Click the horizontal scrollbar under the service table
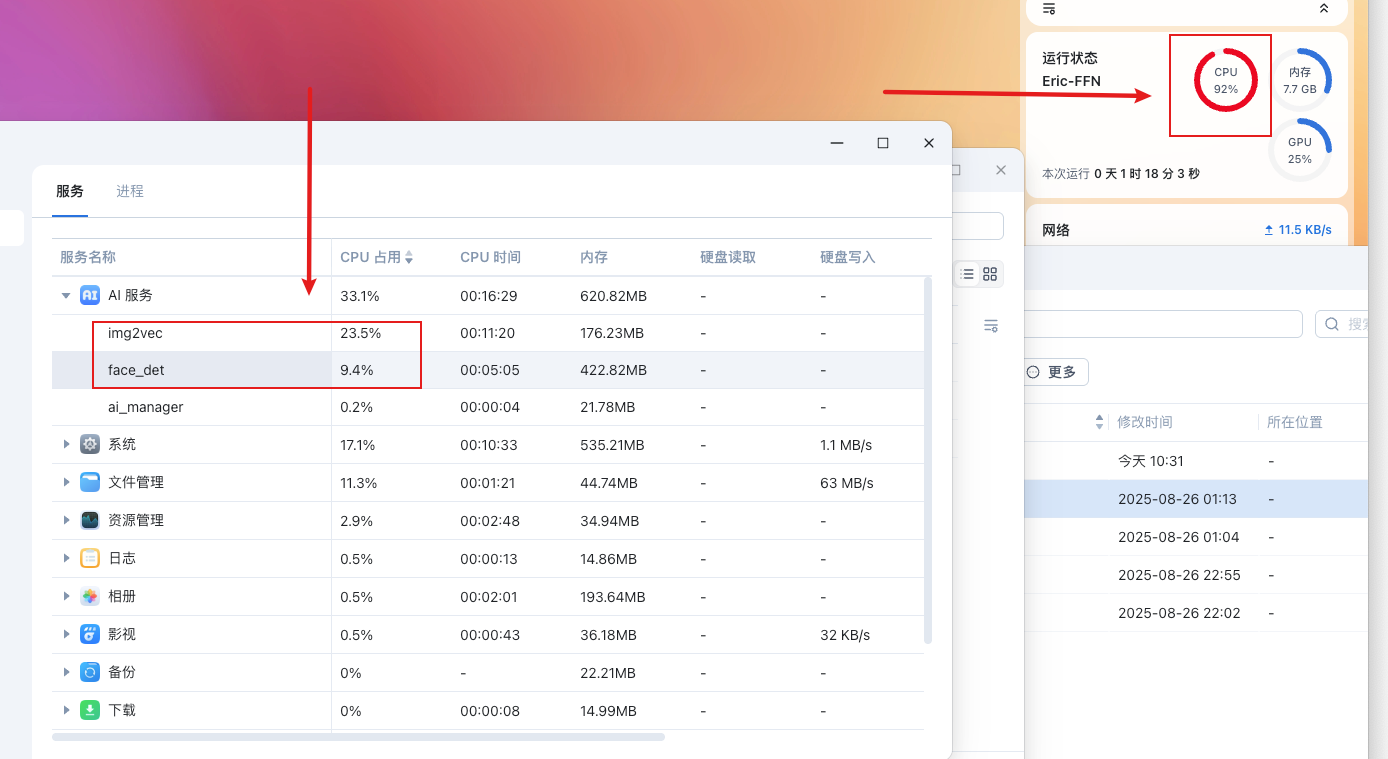The image size is (1388, 759). point(358,737)
